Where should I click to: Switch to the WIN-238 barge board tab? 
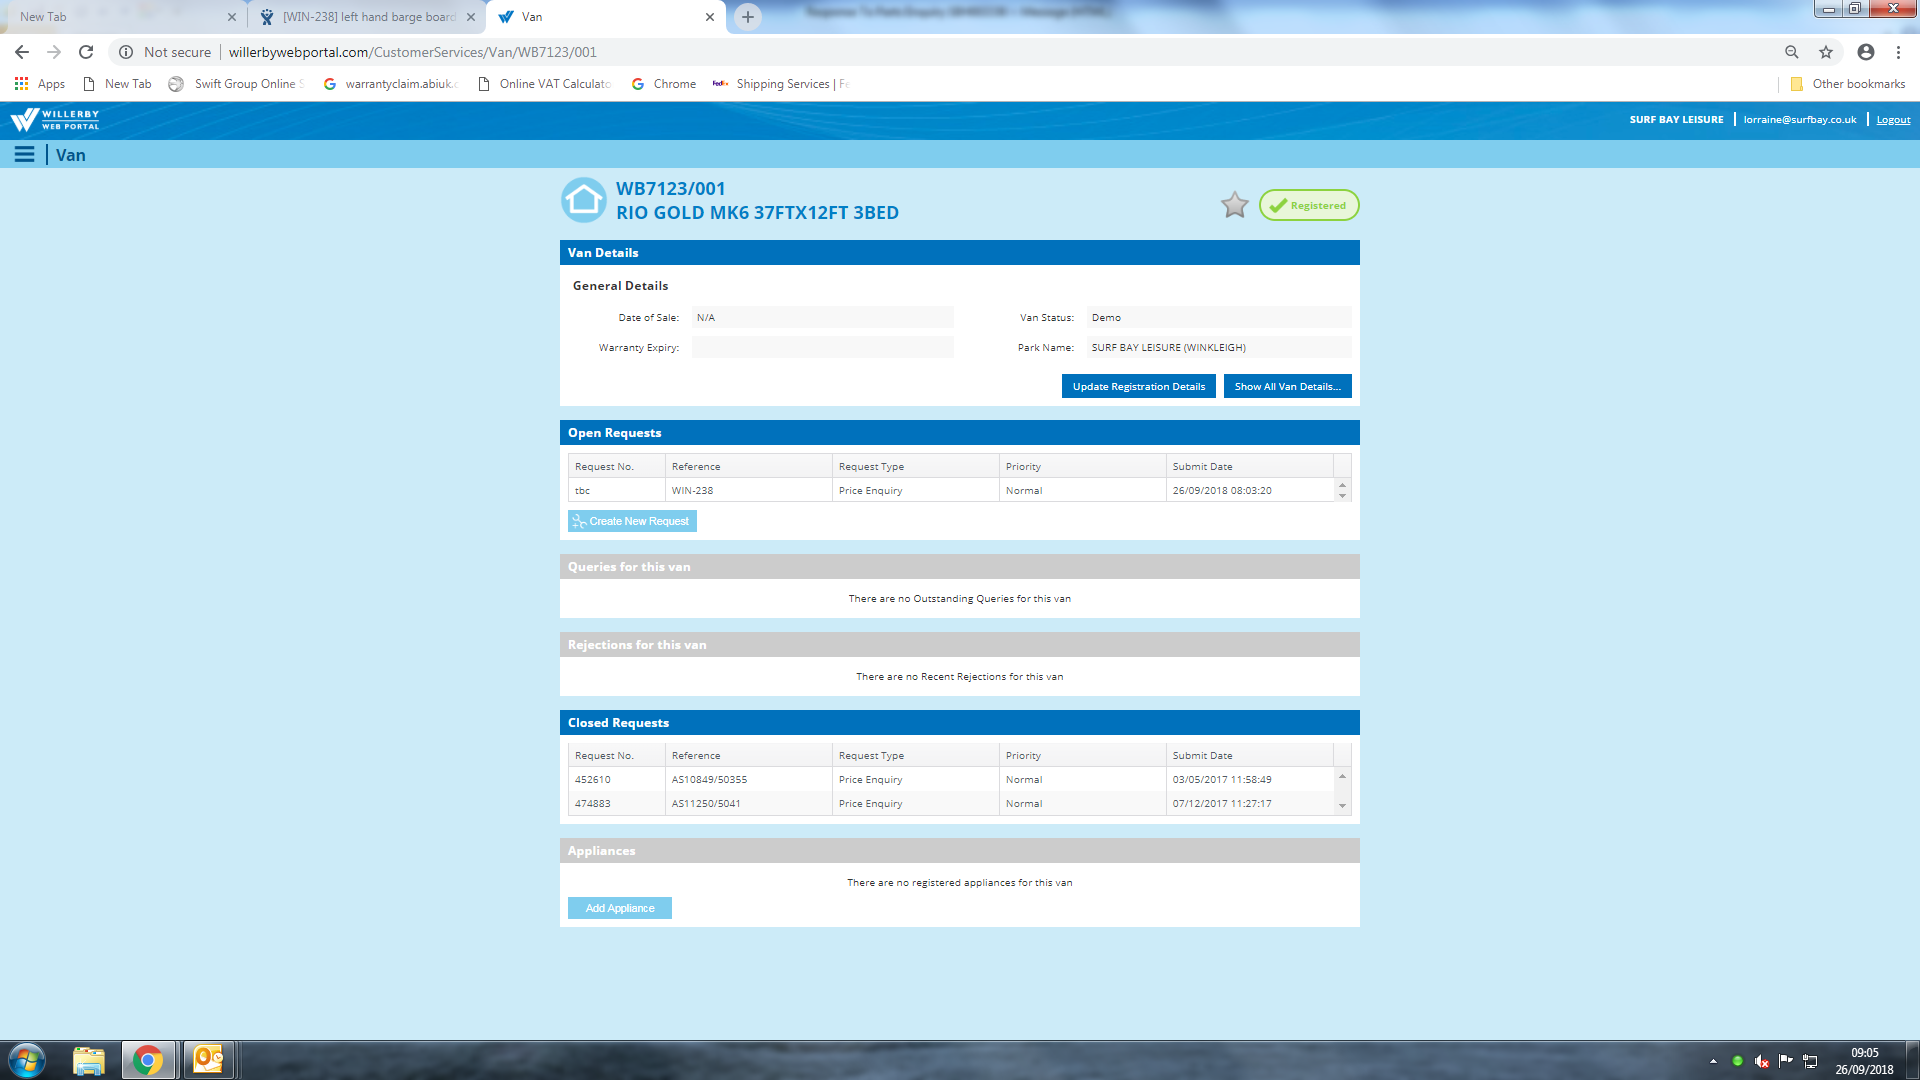(x=367, y=17)
